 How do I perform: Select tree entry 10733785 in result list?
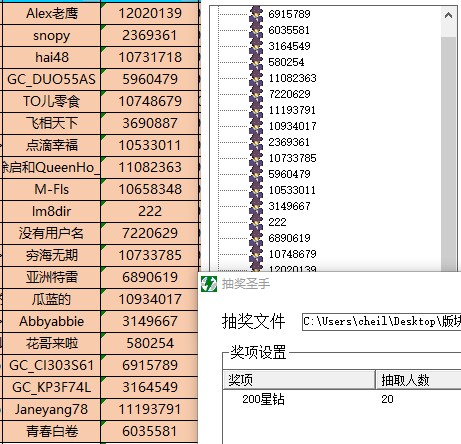click(x=292, y=158)
